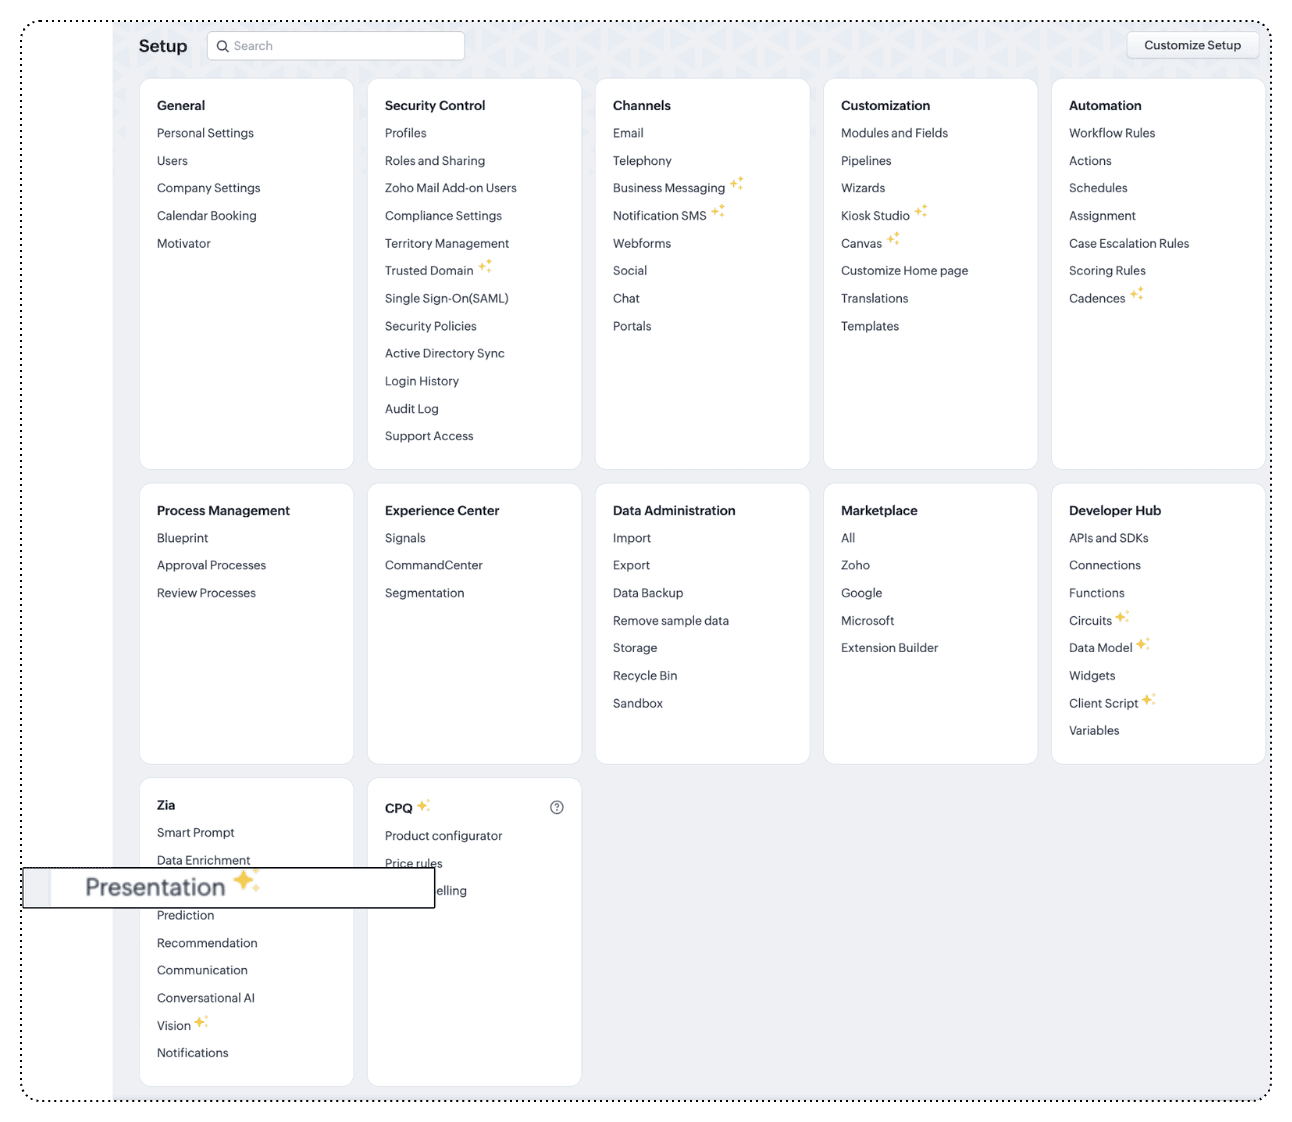Click the sparkle icon next to Presentation

246,882
